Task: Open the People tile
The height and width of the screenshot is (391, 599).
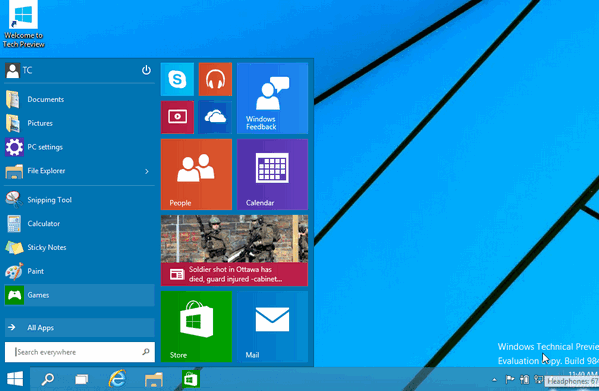Action: (196, 174)
